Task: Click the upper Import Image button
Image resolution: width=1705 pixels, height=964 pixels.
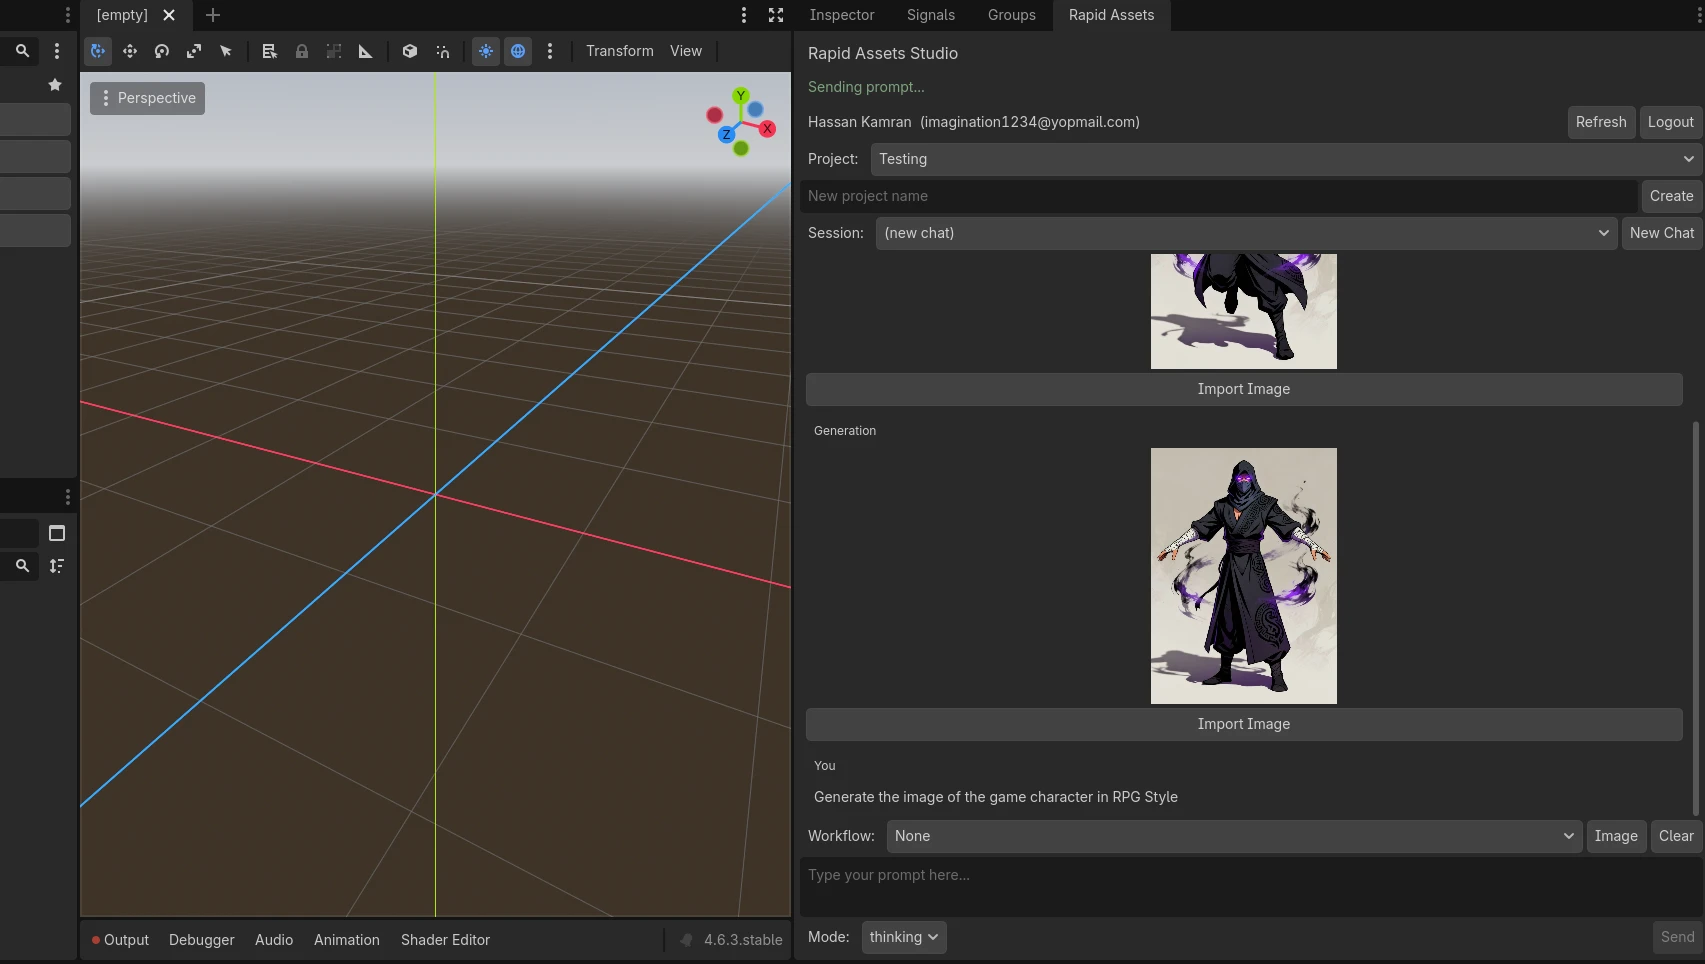Action: point(1244,389)
